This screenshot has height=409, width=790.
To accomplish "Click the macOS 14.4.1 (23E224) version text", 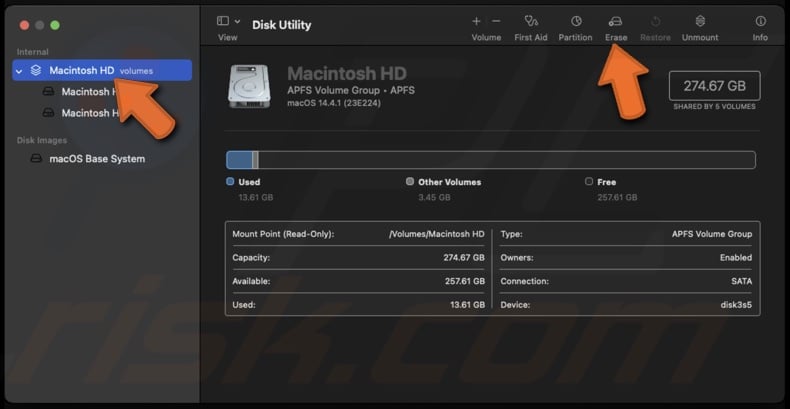I will click(x=334, y=103).
